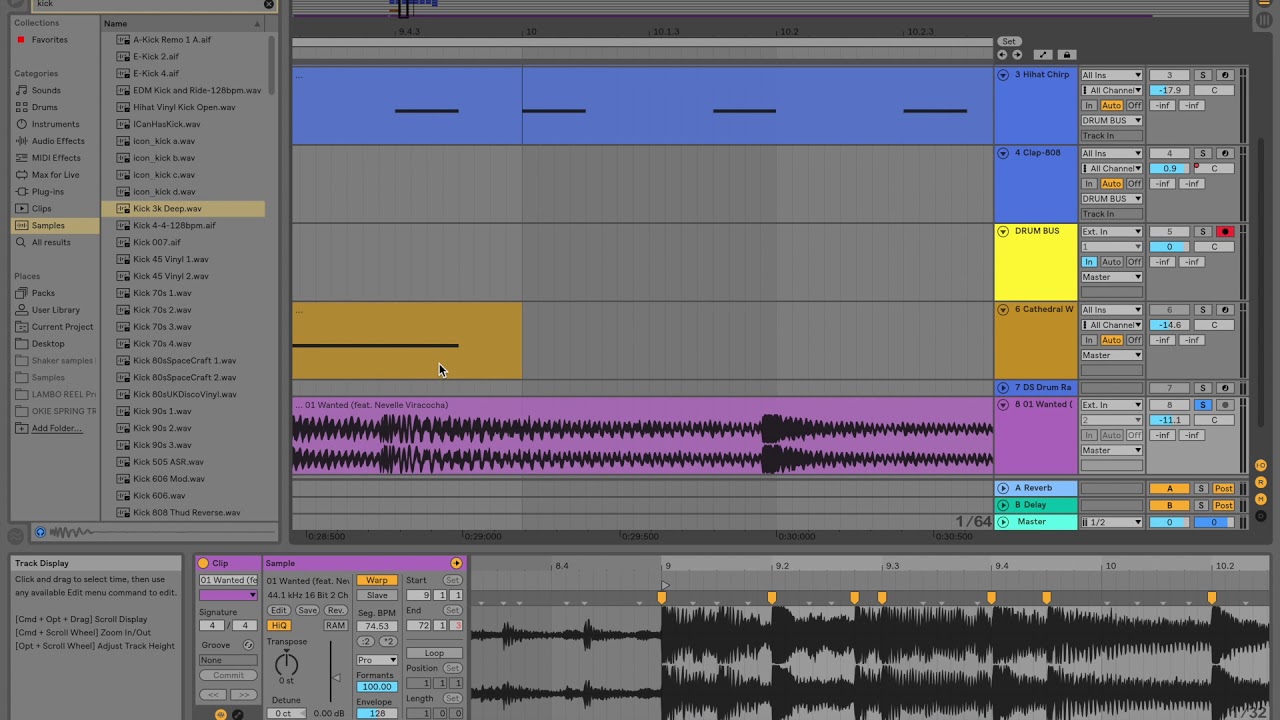
Task: Open the Pro warp mode dropdown
Action: coord(377,660)
